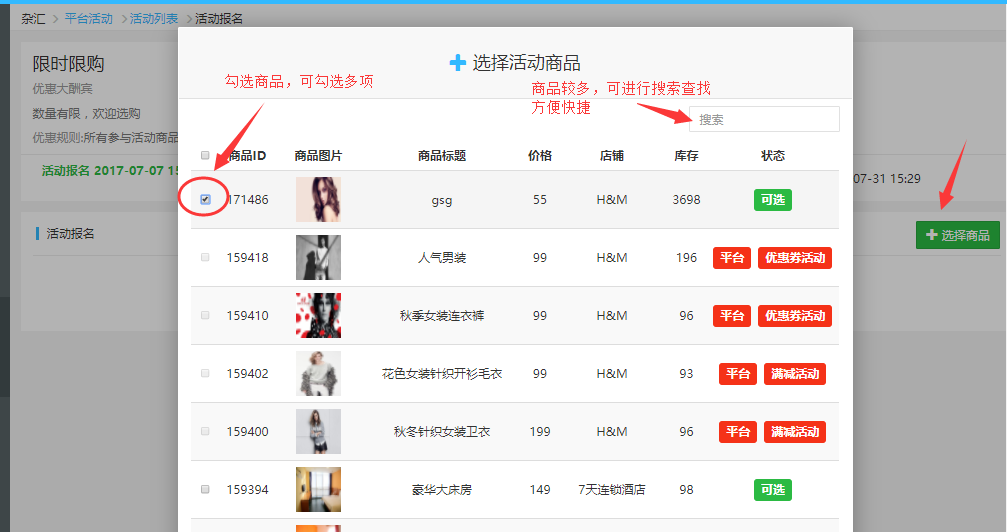The image size is (1007, 532).
Task: Click thumbnail of 豪华大床房
Action: (x=318, y=489)
